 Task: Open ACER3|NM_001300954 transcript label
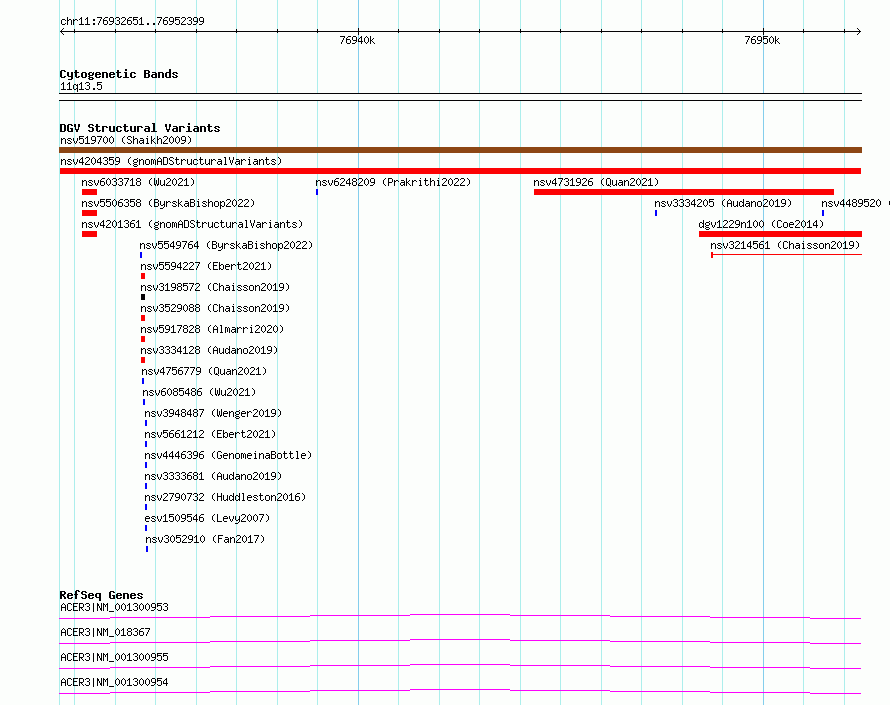(x=114, y=682)
